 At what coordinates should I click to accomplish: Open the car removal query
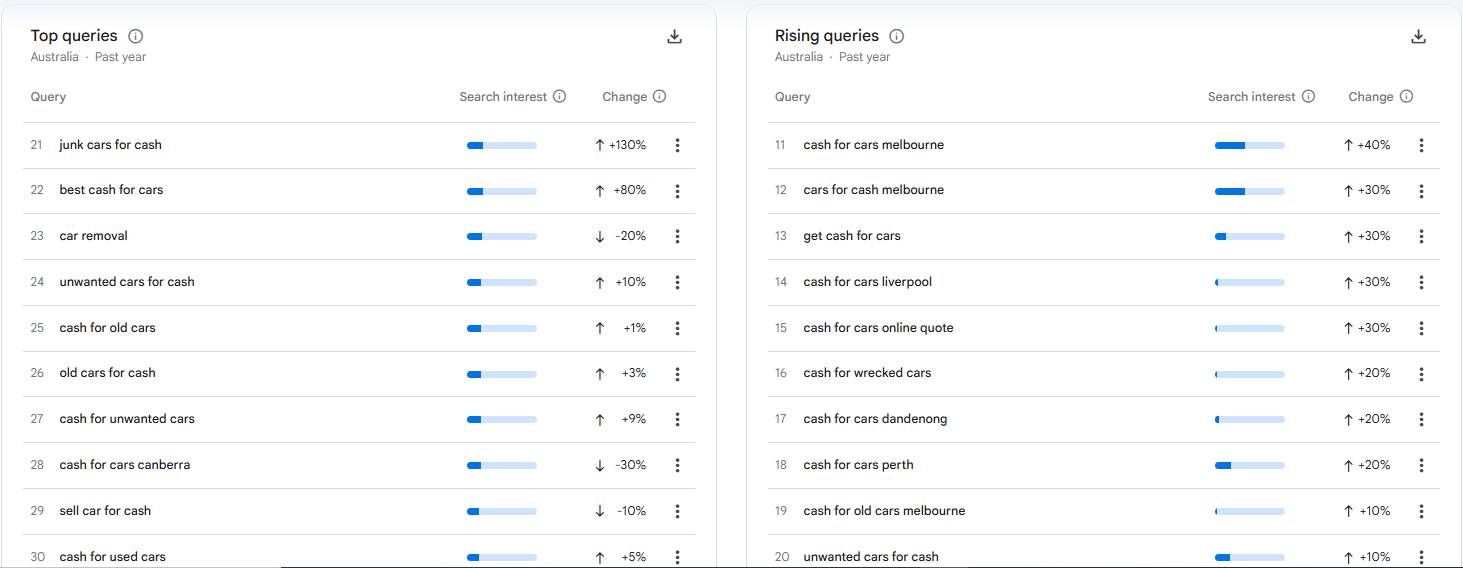pos(93,236)
